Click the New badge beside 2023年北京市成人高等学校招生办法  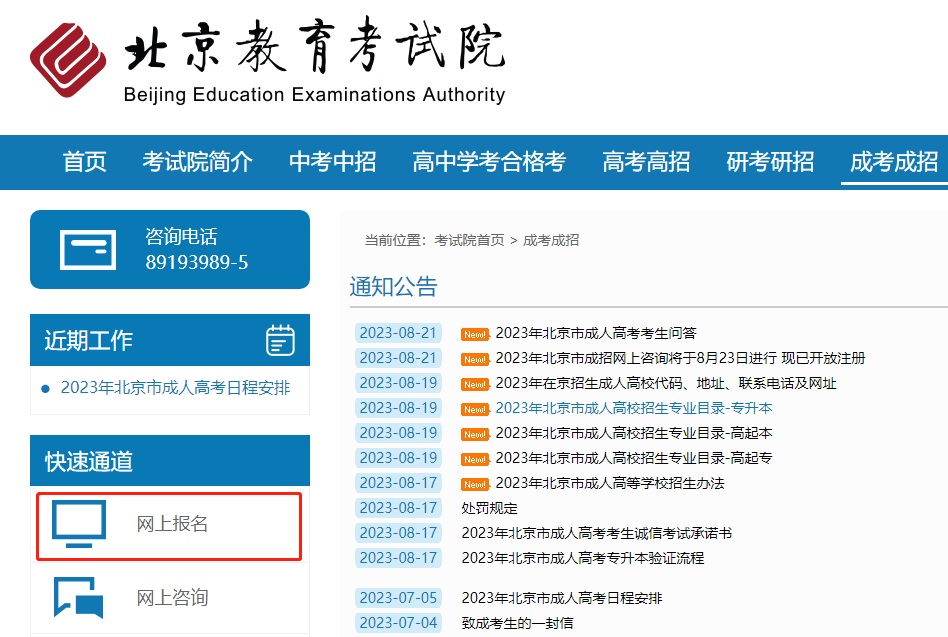pyautogui.click(x=474, y=484)
